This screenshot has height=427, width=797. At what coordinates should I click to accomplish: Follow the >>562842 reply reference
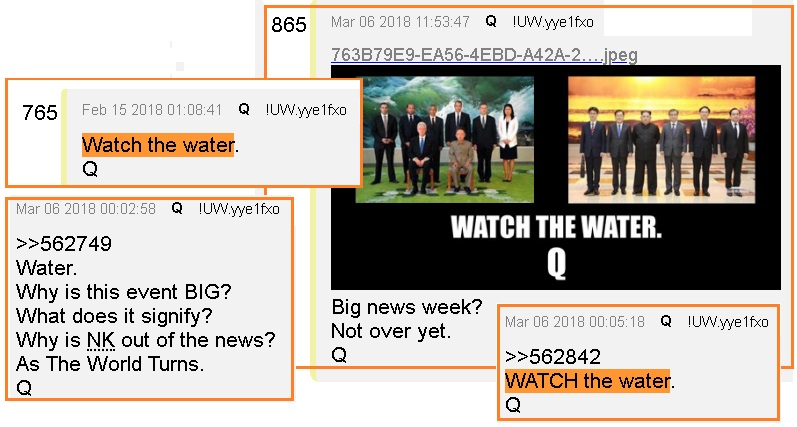click(553, 357)
